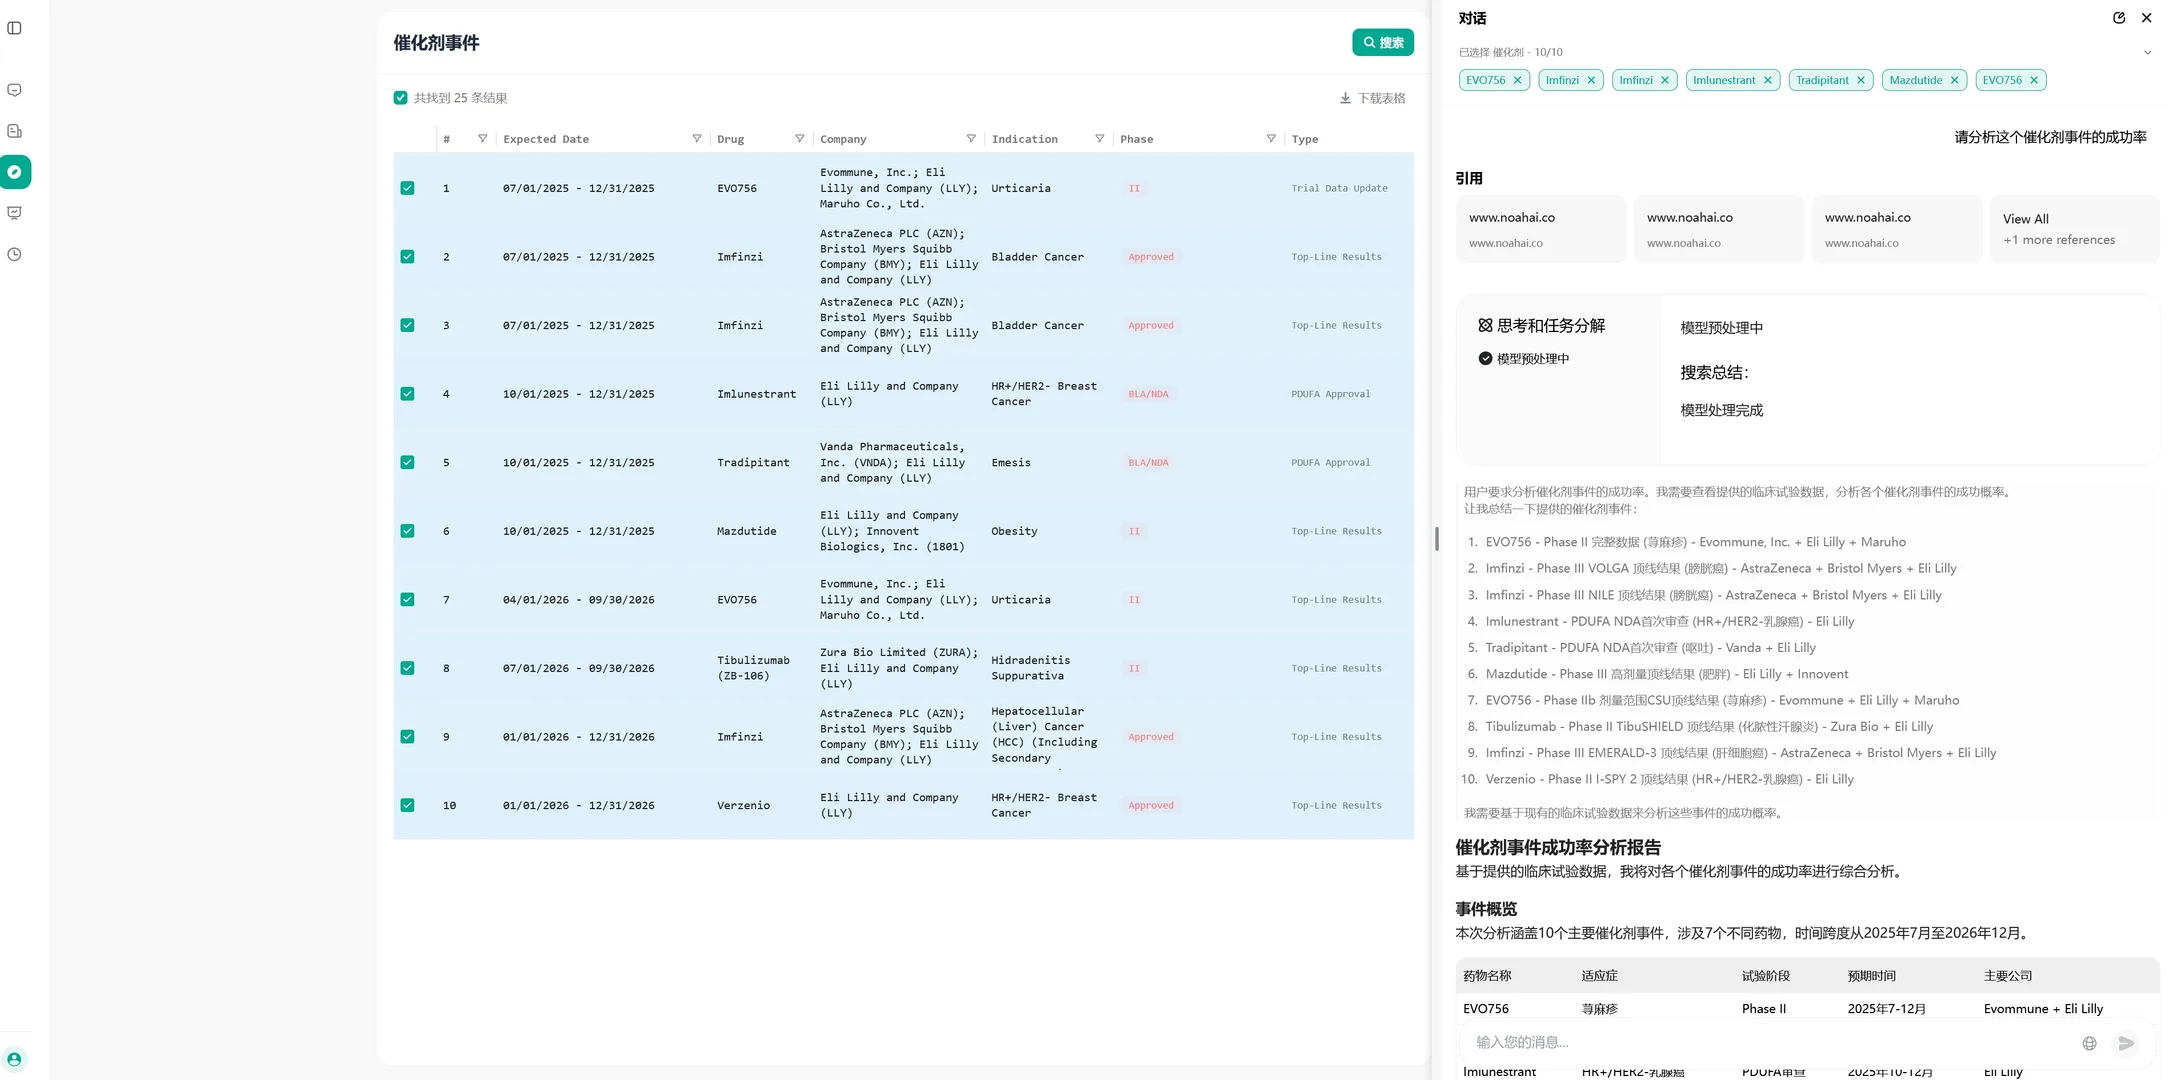The height and width of the screenshot is (1080, 2169).
Task: Click the BLA/NDA phase tag for Tradipitant
Action: [x=1148, y=463]
